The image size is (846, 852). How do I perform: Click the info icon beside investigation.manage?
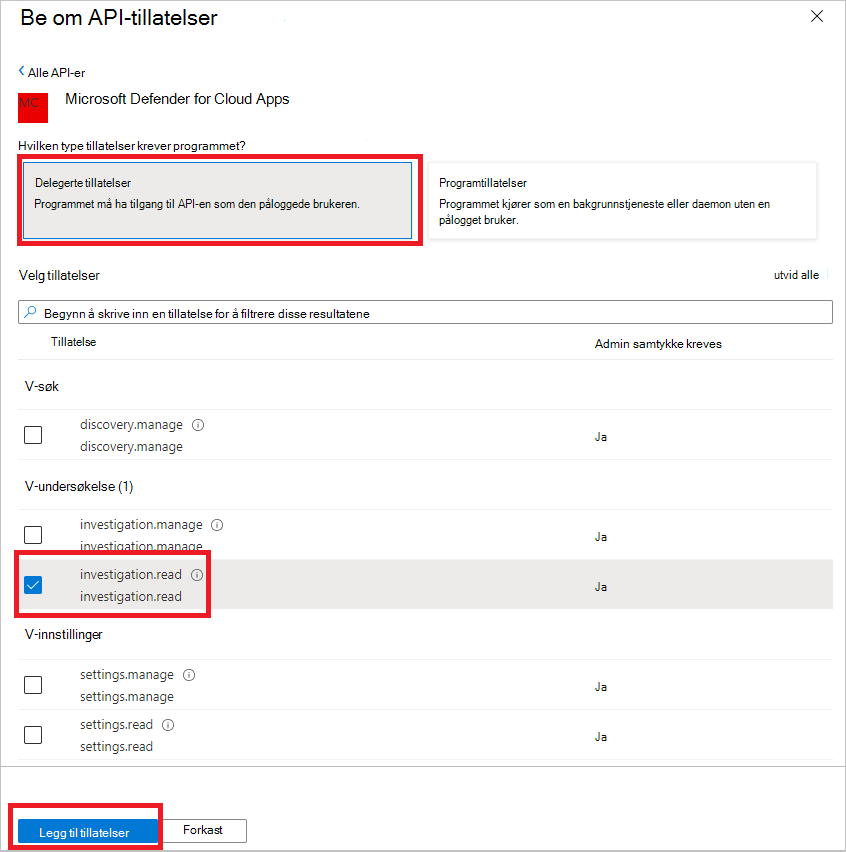pyautogui.click(x=217, y=524)
